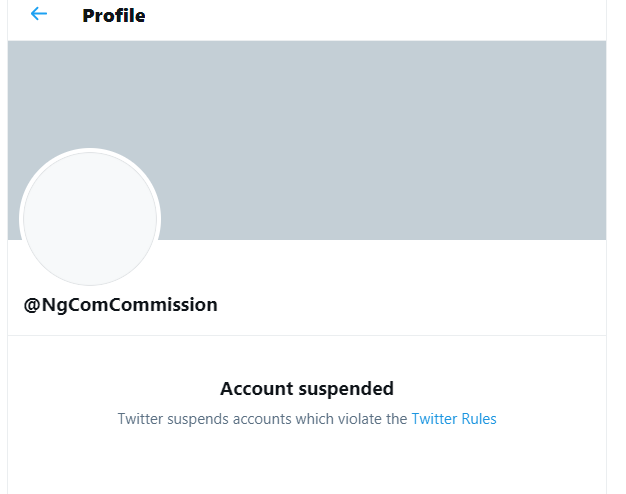Click the white area right of @NgComCommission

pos(420,305)
